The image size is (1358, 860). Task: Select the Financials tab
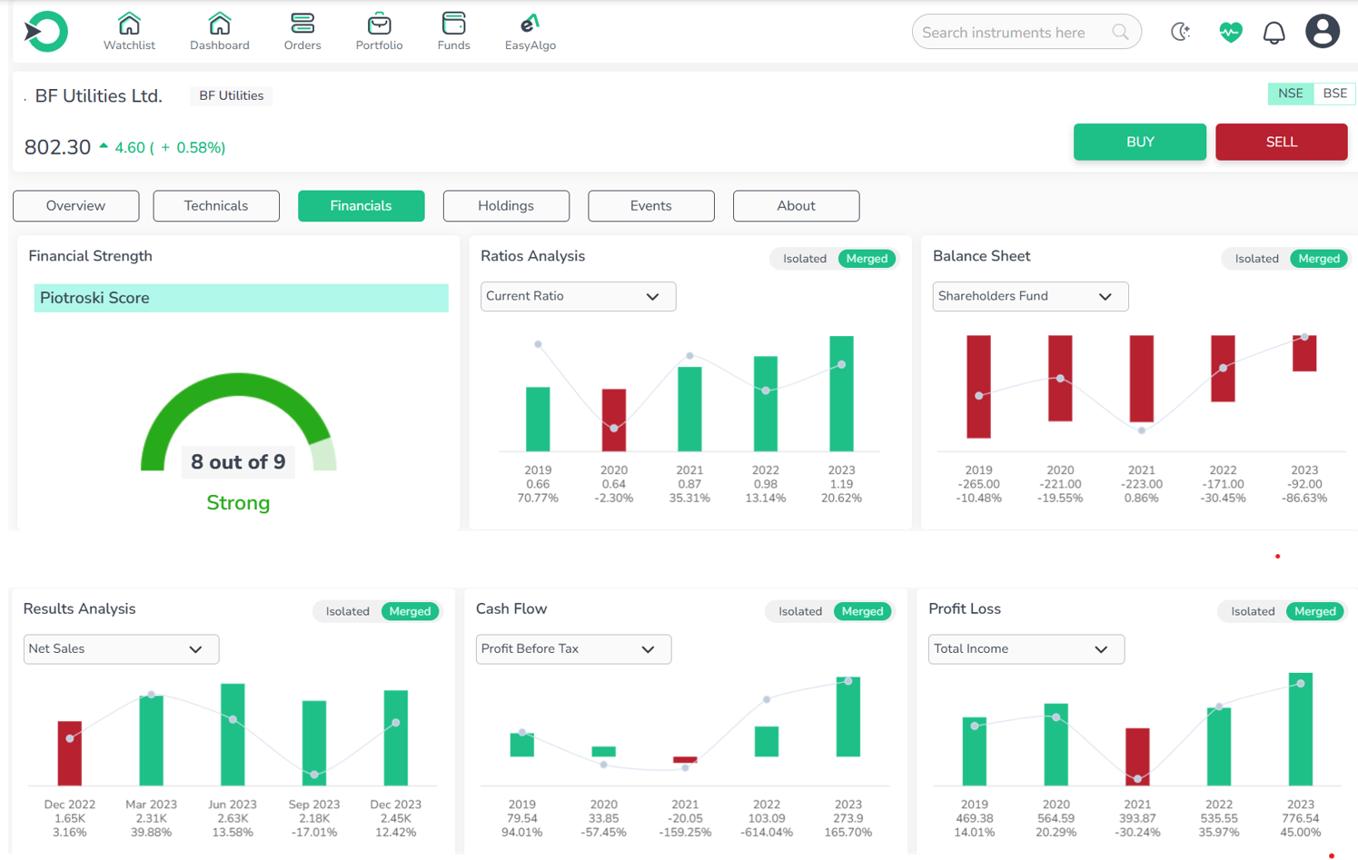tap(361, 206)
